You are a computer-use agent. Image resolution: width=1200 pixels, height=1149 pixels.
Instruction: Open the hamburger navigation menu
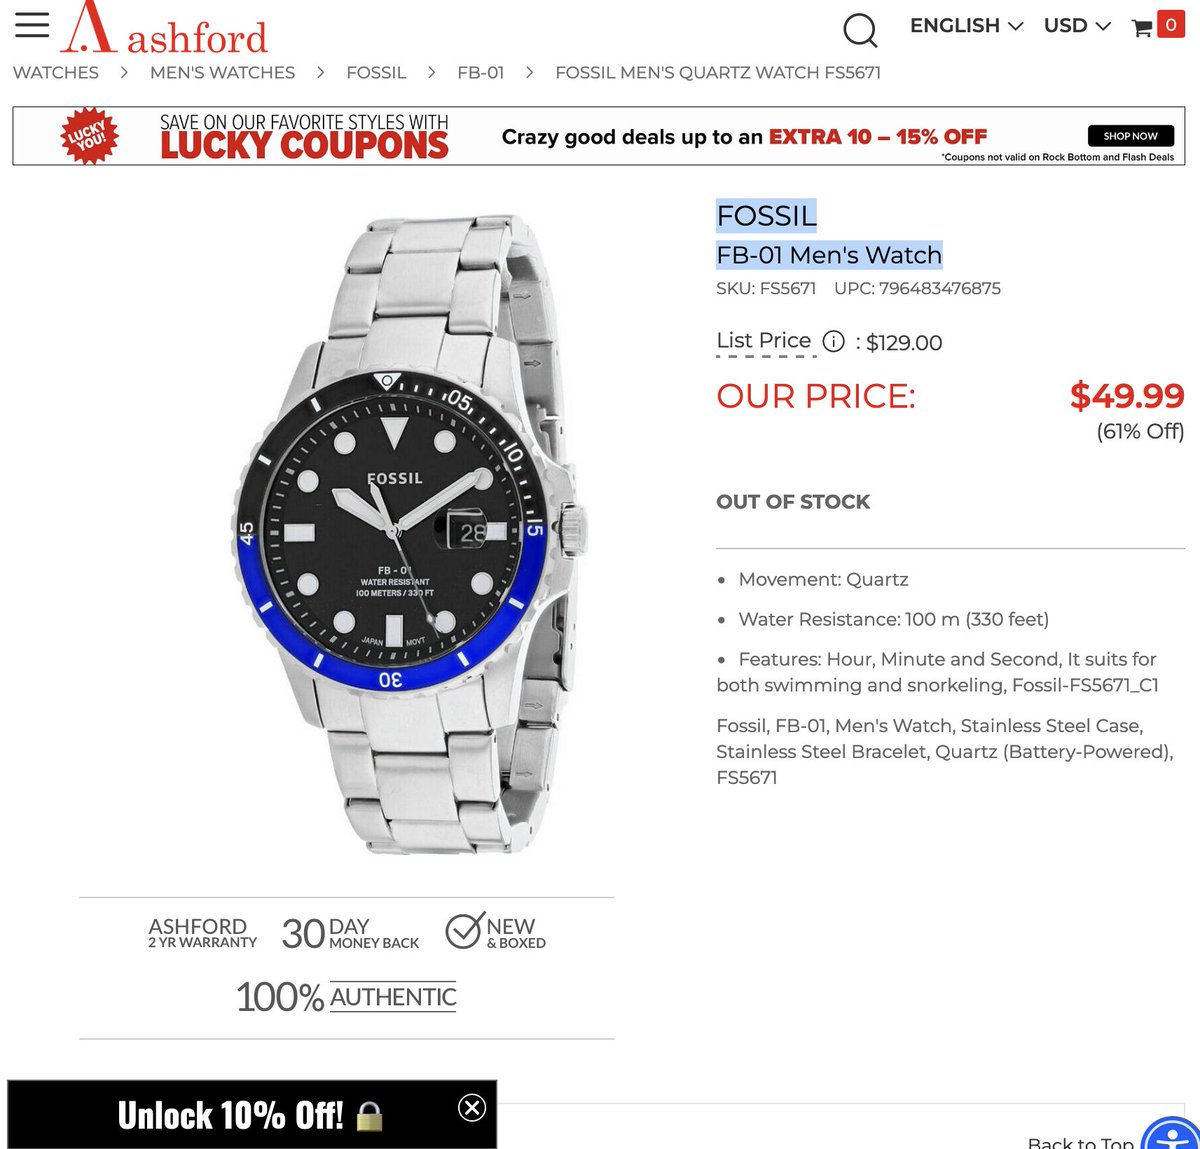[32, 25]
